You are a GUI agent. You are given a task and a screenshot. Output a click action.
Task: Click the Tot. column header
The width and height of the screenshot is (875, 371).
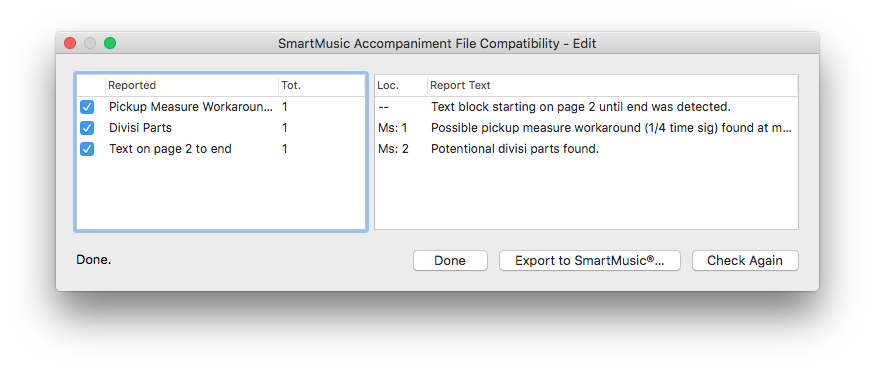click(321, 85)
